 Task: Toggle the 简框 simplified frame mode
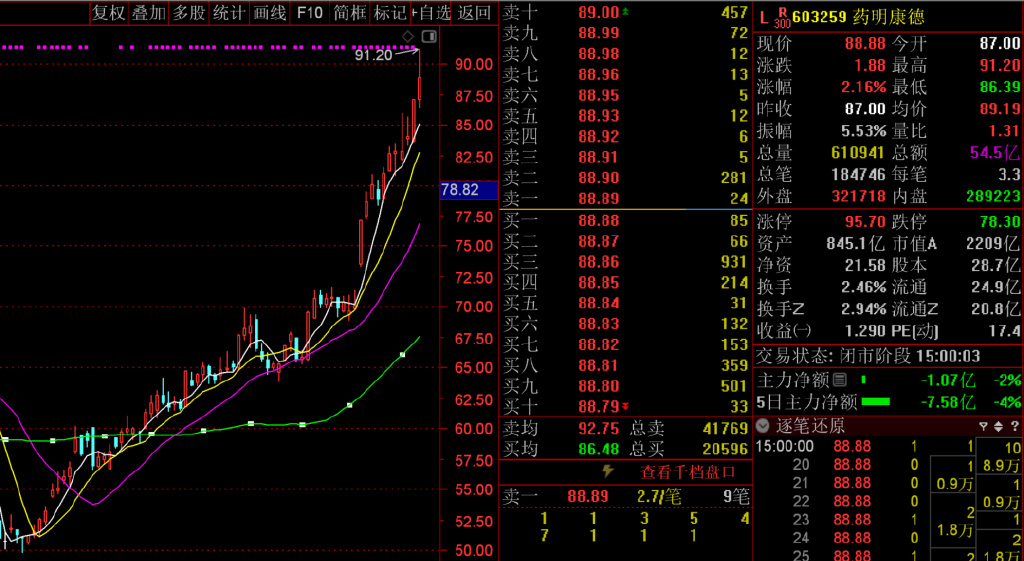[x=350, y=13]
